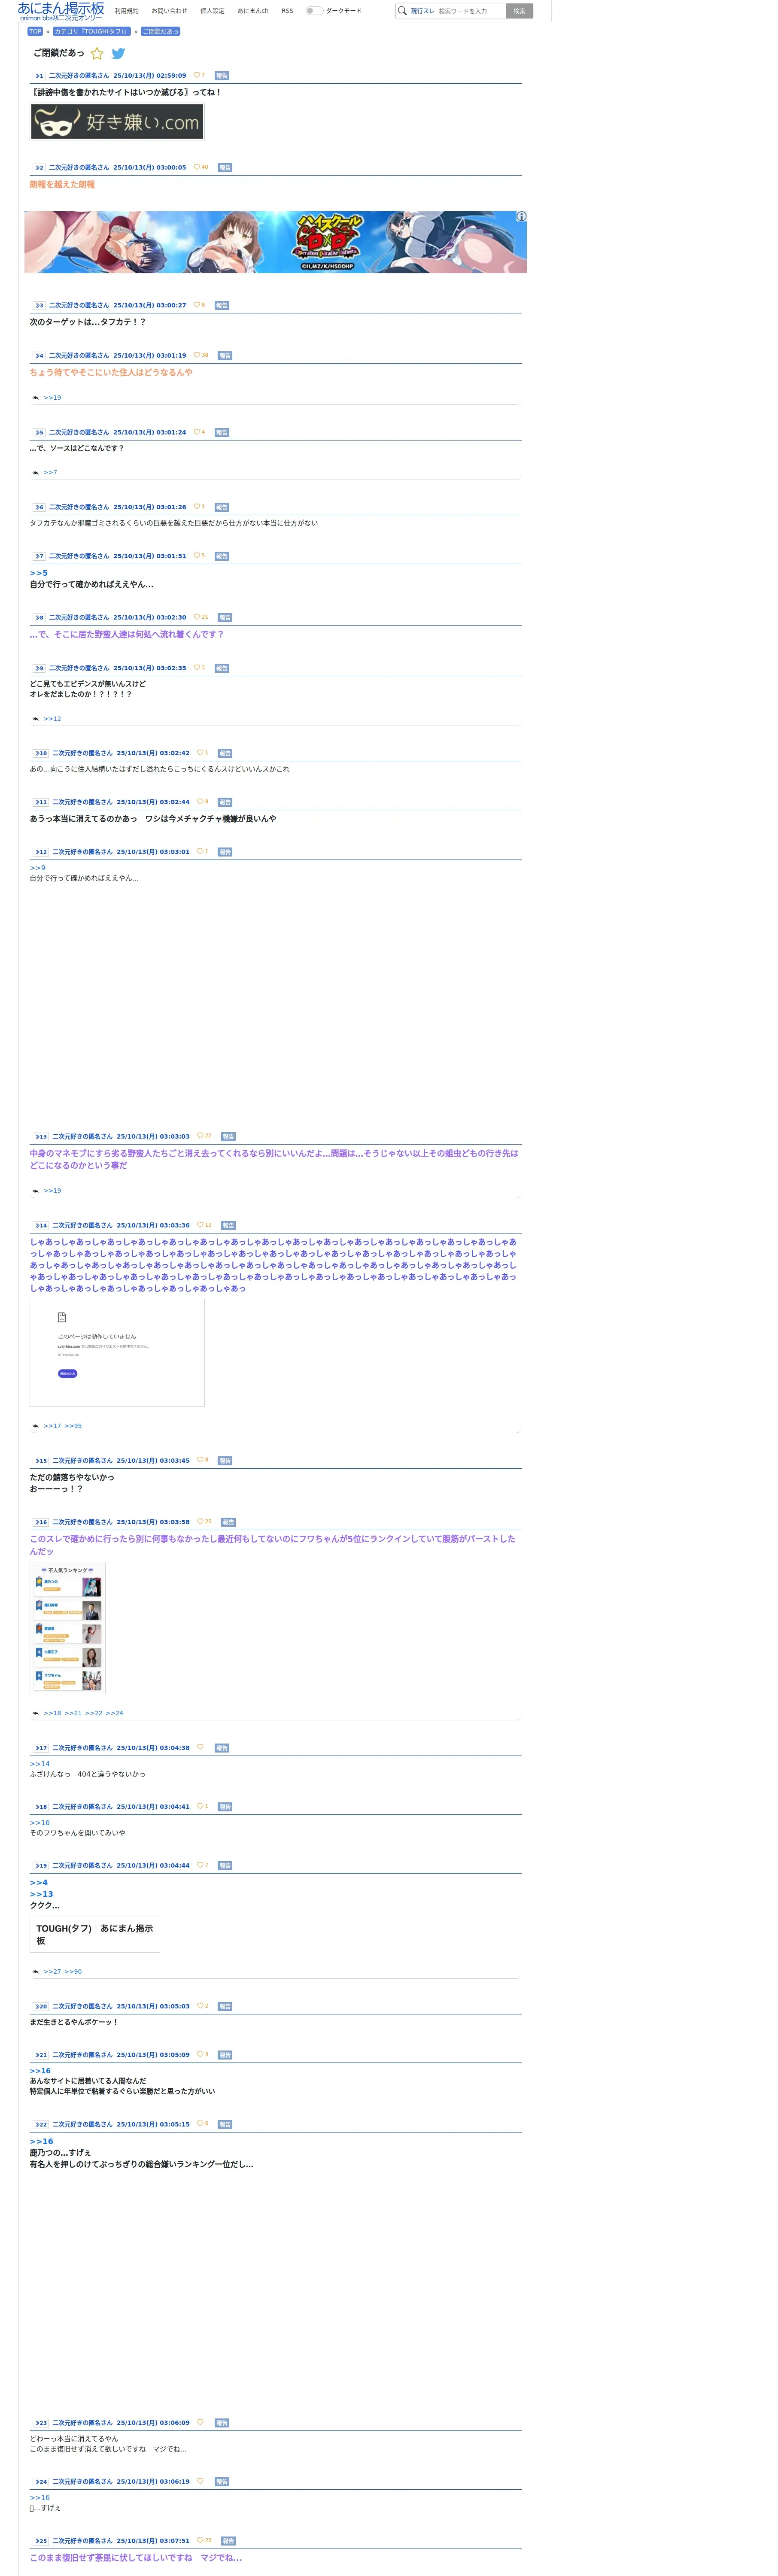Screen dimensions: 778x2576
Task: Open TOUGH(タフ) あにまん掲示板 link card
Action: point(95,1934)
